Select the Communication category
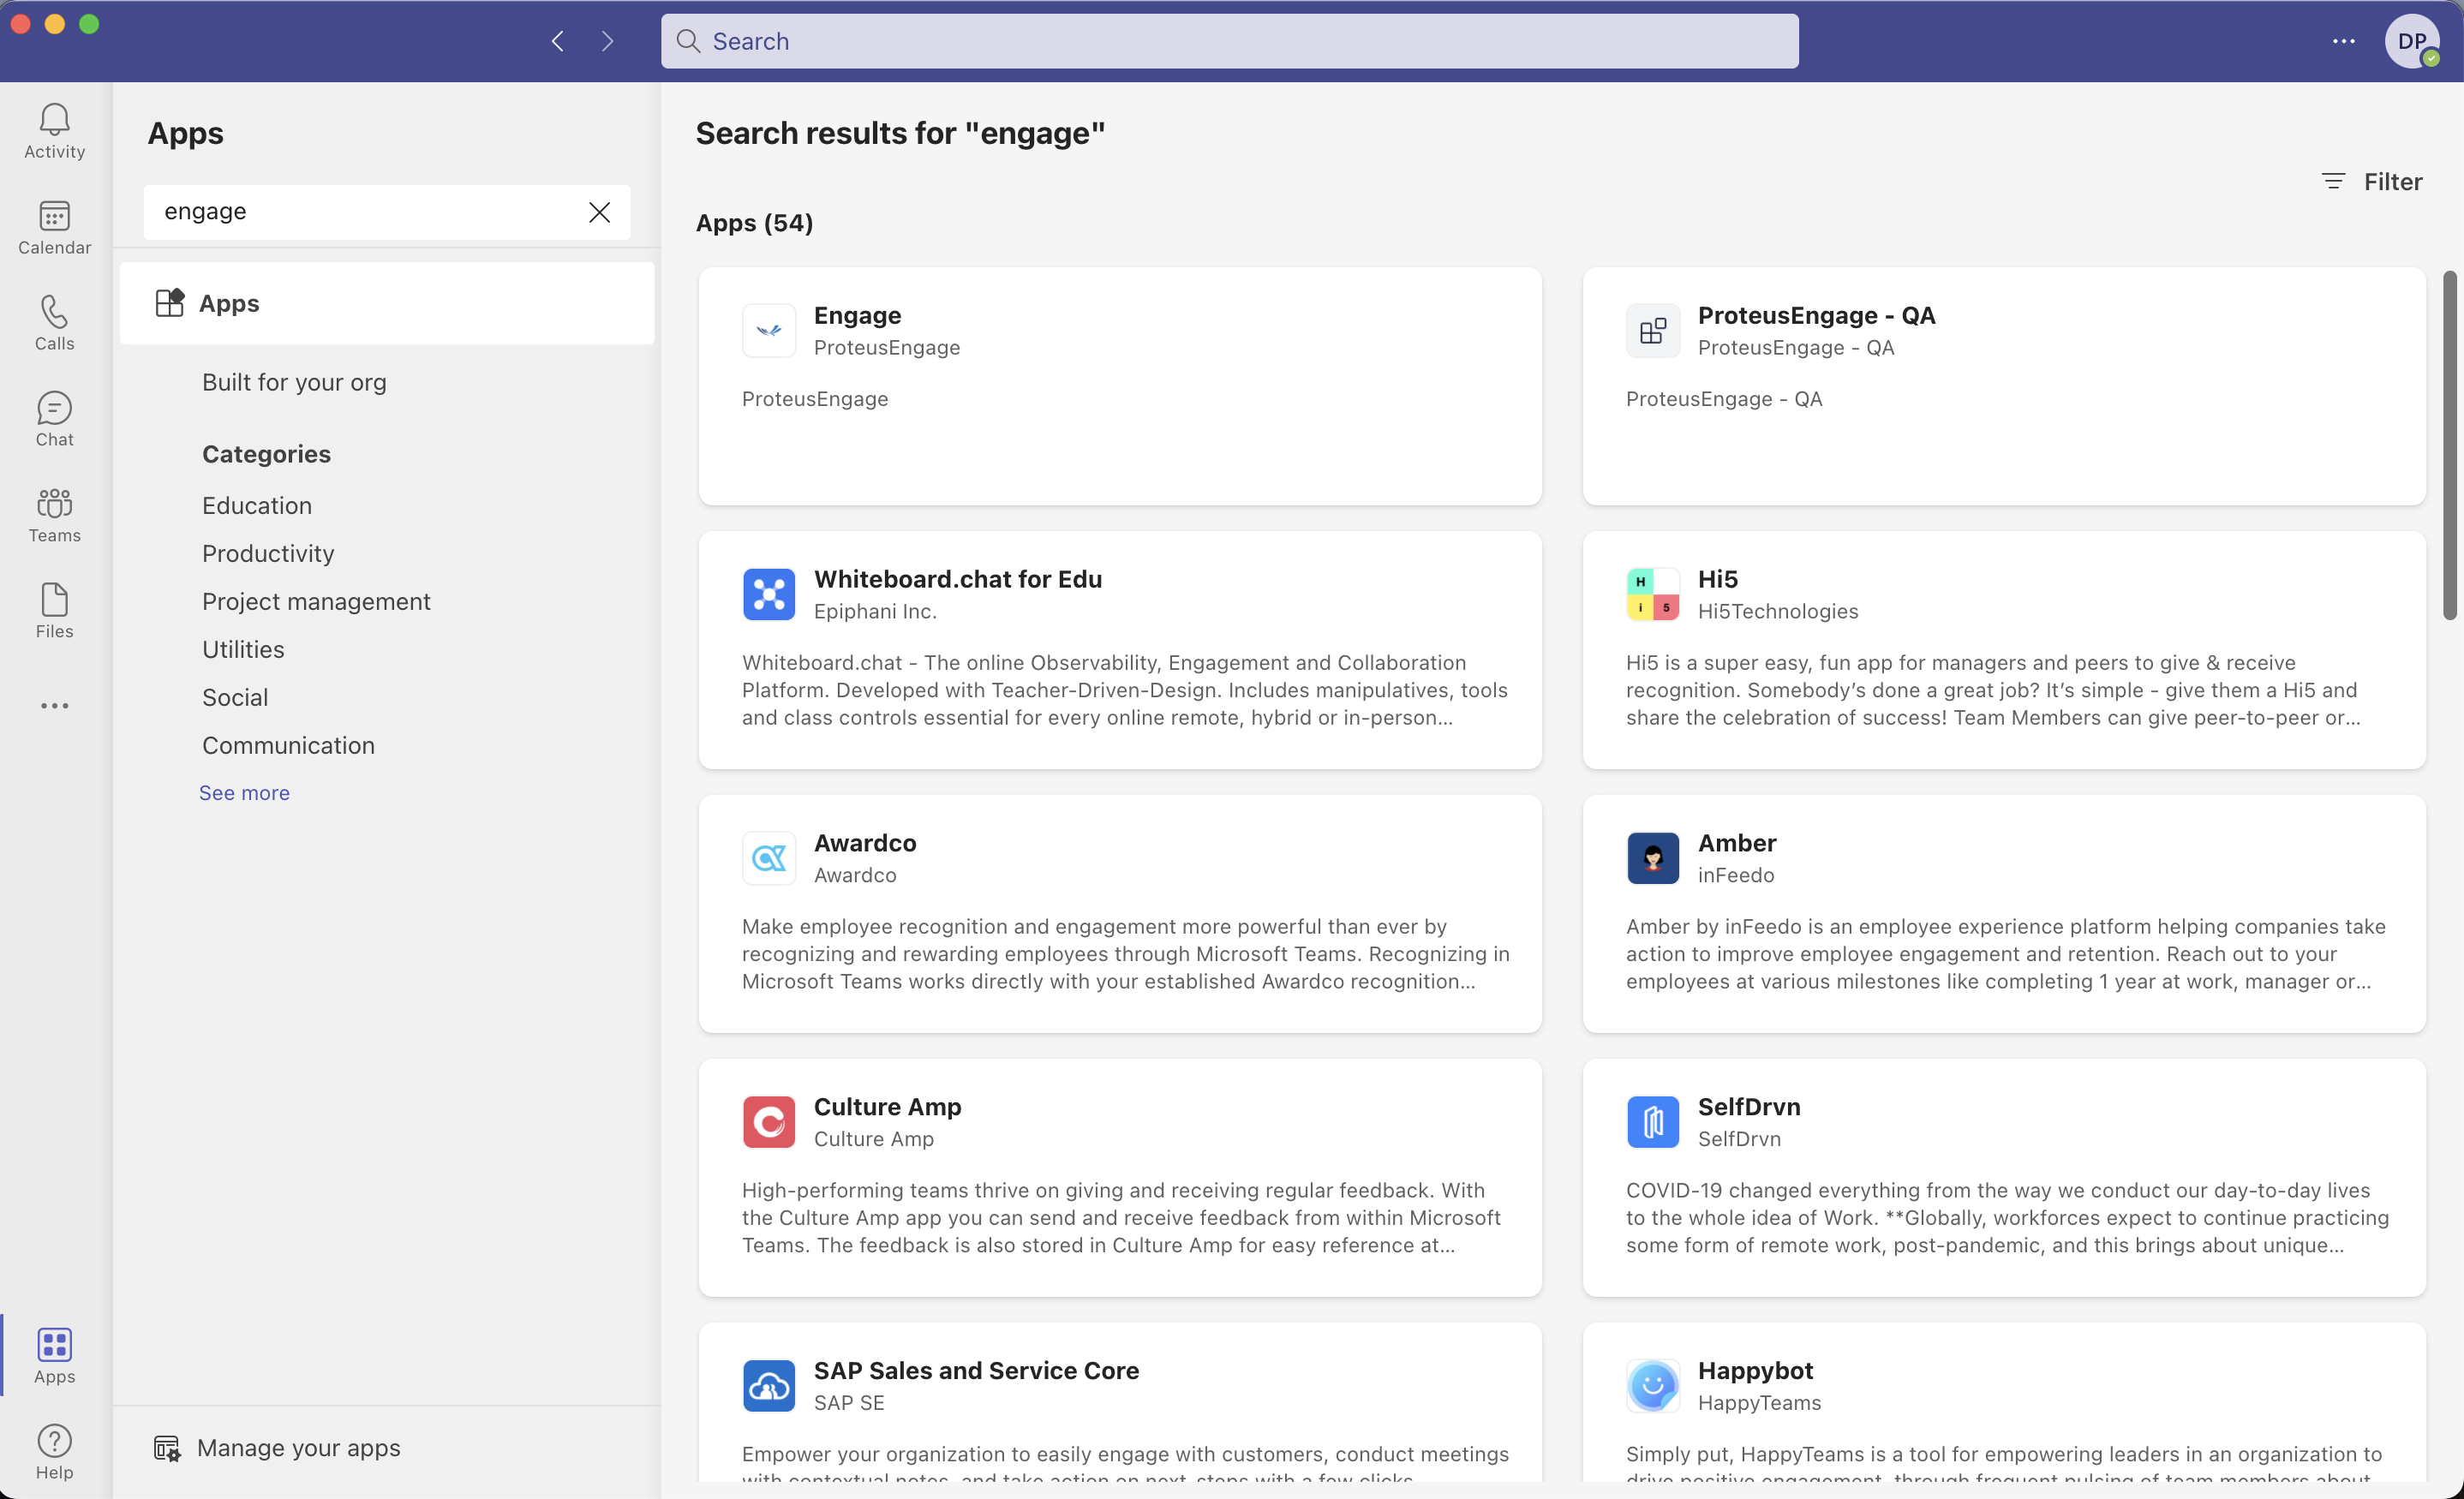The height and width of the screenshot is (1499, 2464). (x=288, y=745)
